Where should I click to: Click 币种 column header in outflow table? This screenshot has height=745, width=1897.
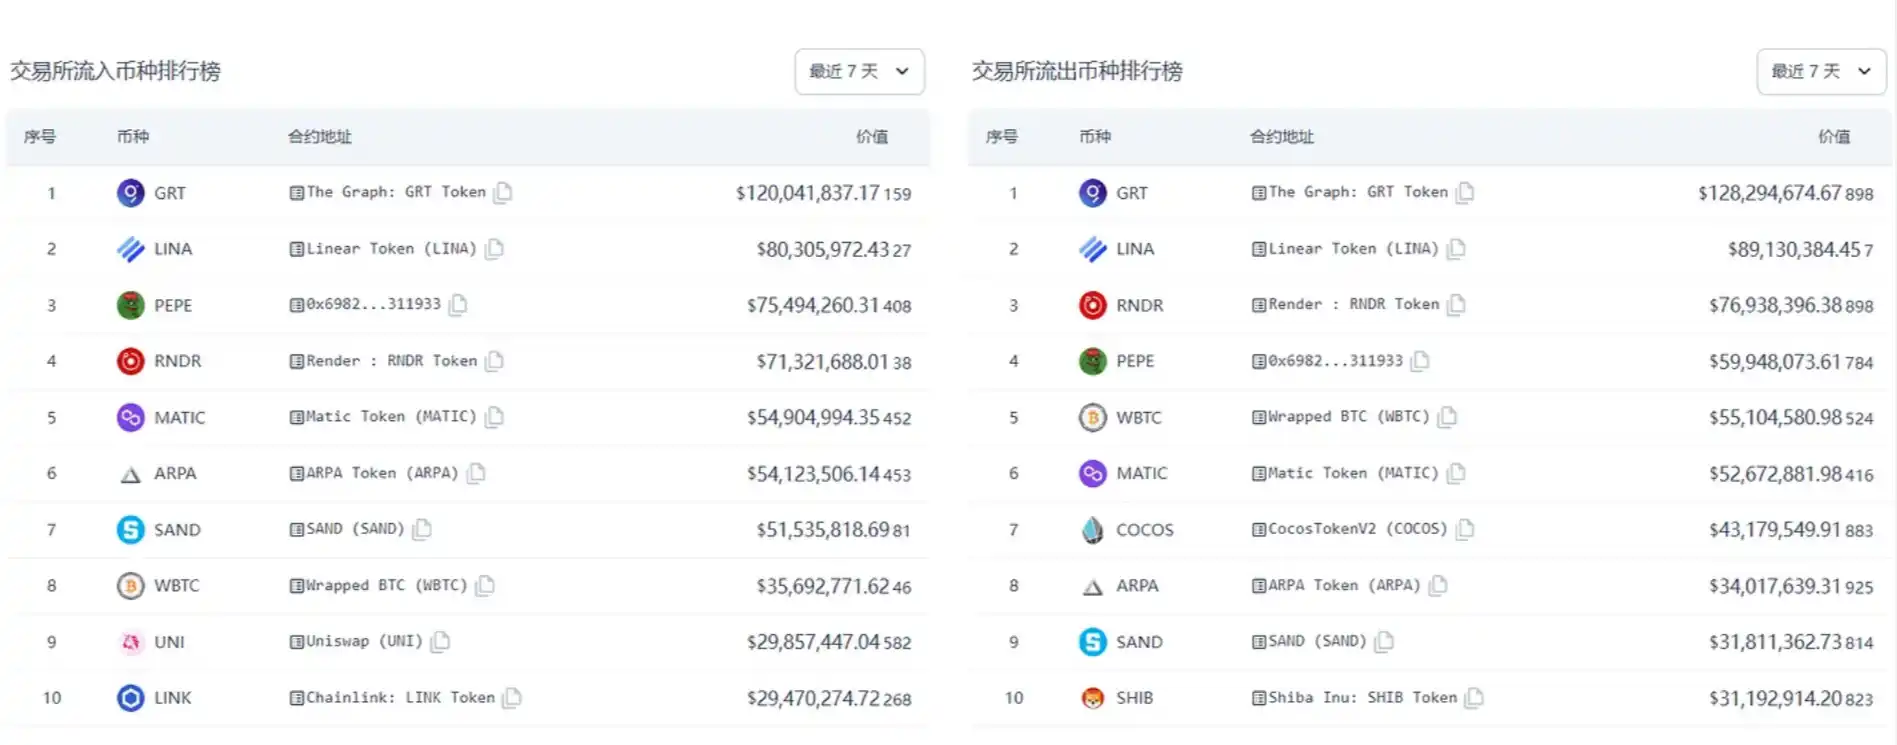point(1094,137)
